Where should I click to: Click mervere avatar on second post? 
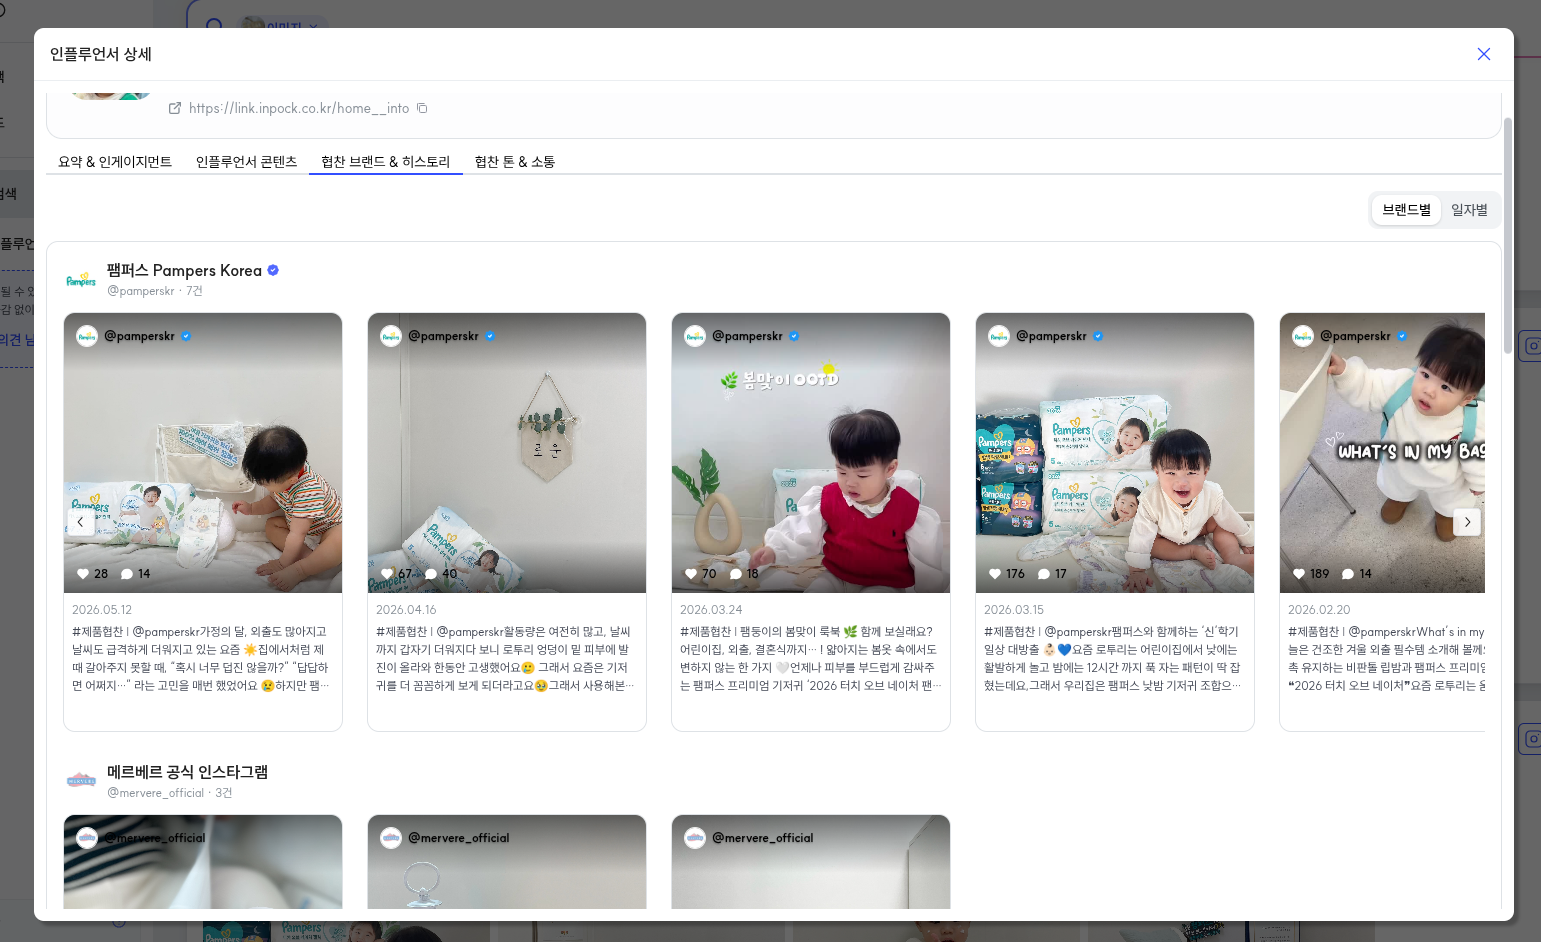click(391, 838)
